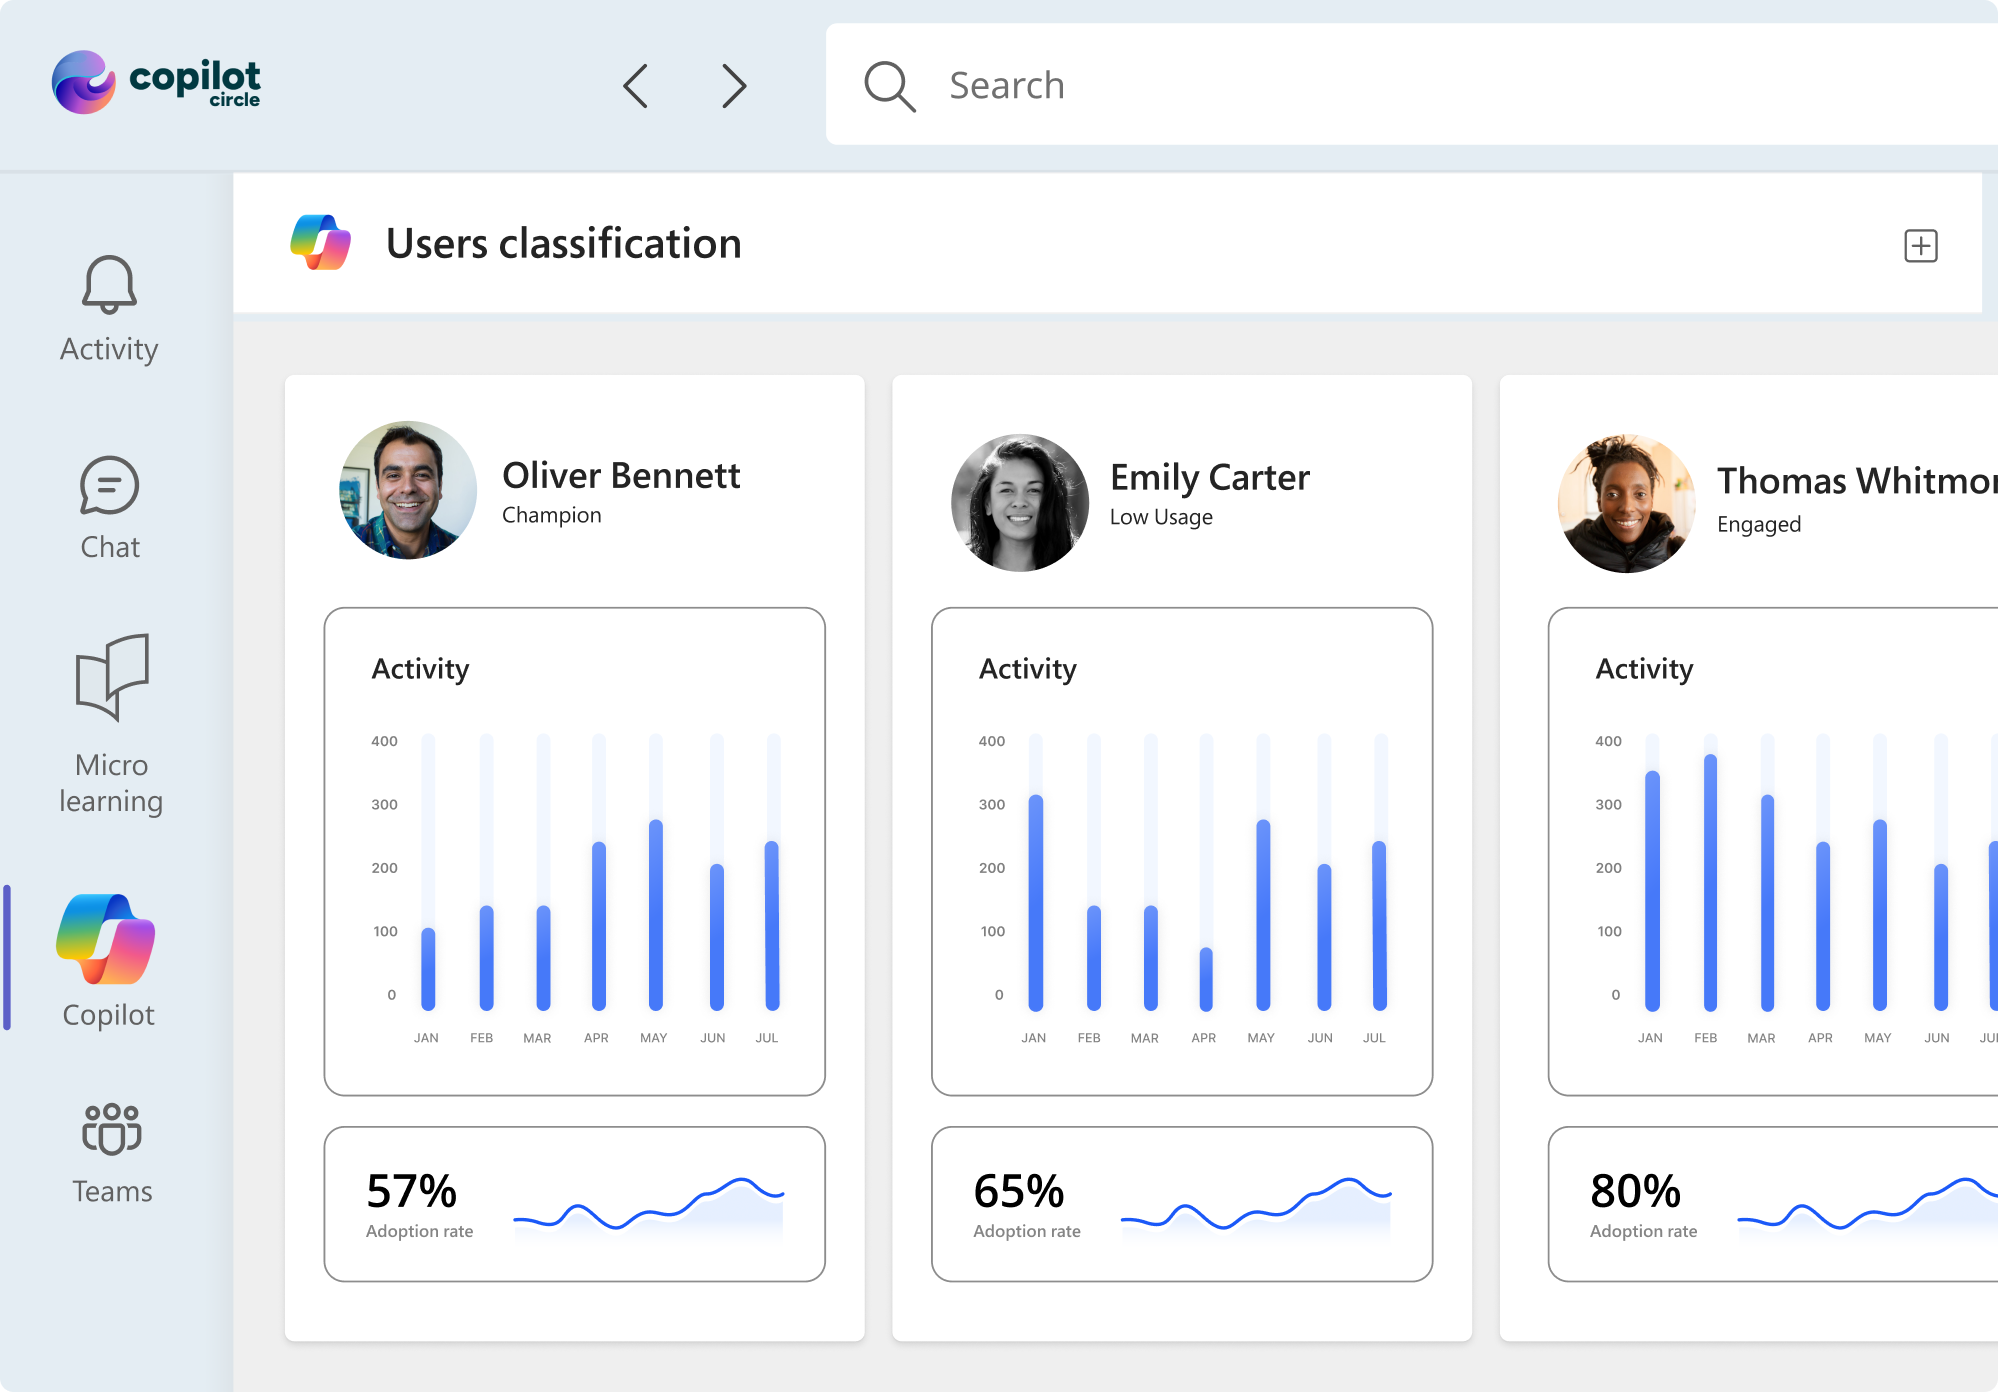Open the 65% Adoption rate card
This screenshot has width=1998, height=1392.
1181,1204
